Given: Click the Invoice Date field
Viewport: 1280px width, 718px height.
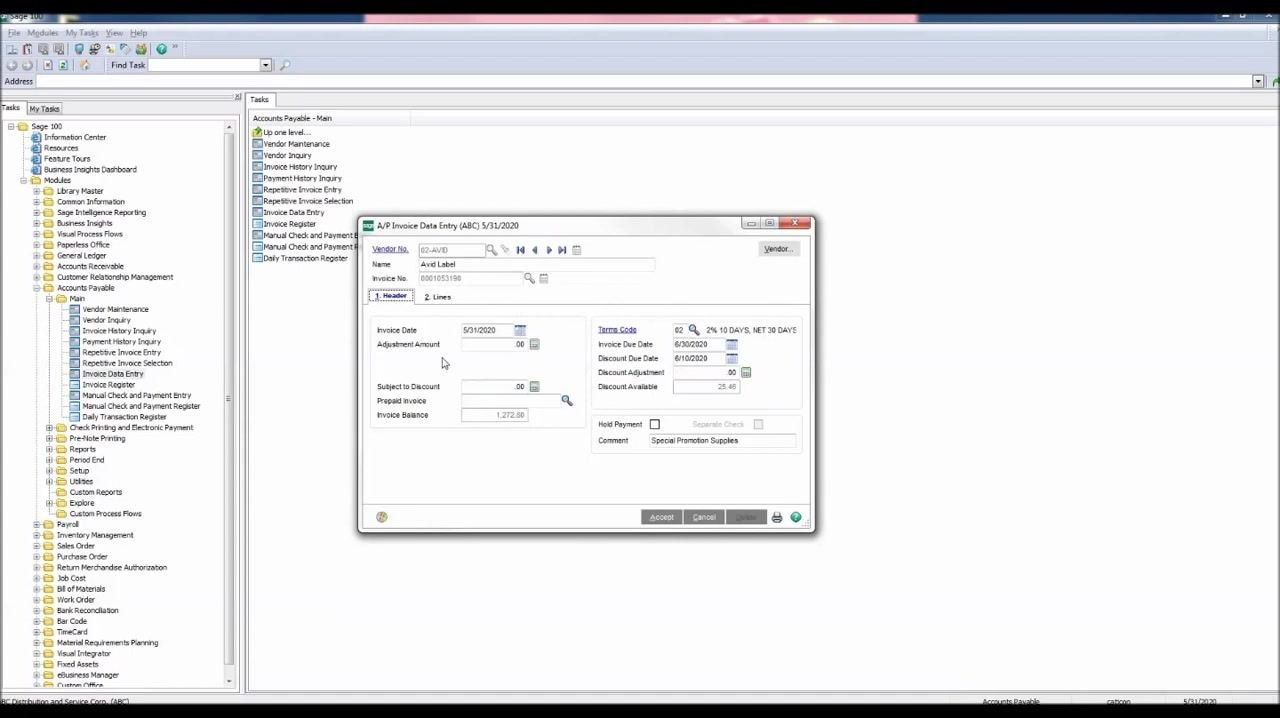Looking at the screenshot, I should 487,330.
